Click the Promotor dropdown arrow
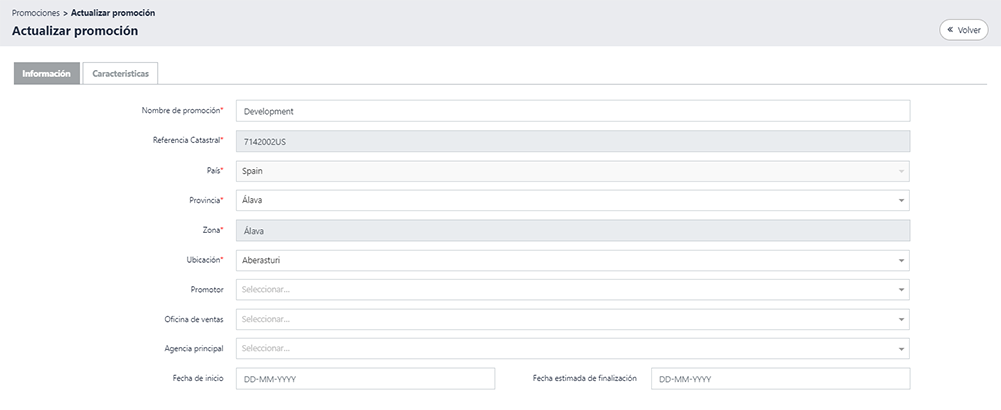Image resolution: width=1001 pixels, height=410 pixels. pos(901,290)
